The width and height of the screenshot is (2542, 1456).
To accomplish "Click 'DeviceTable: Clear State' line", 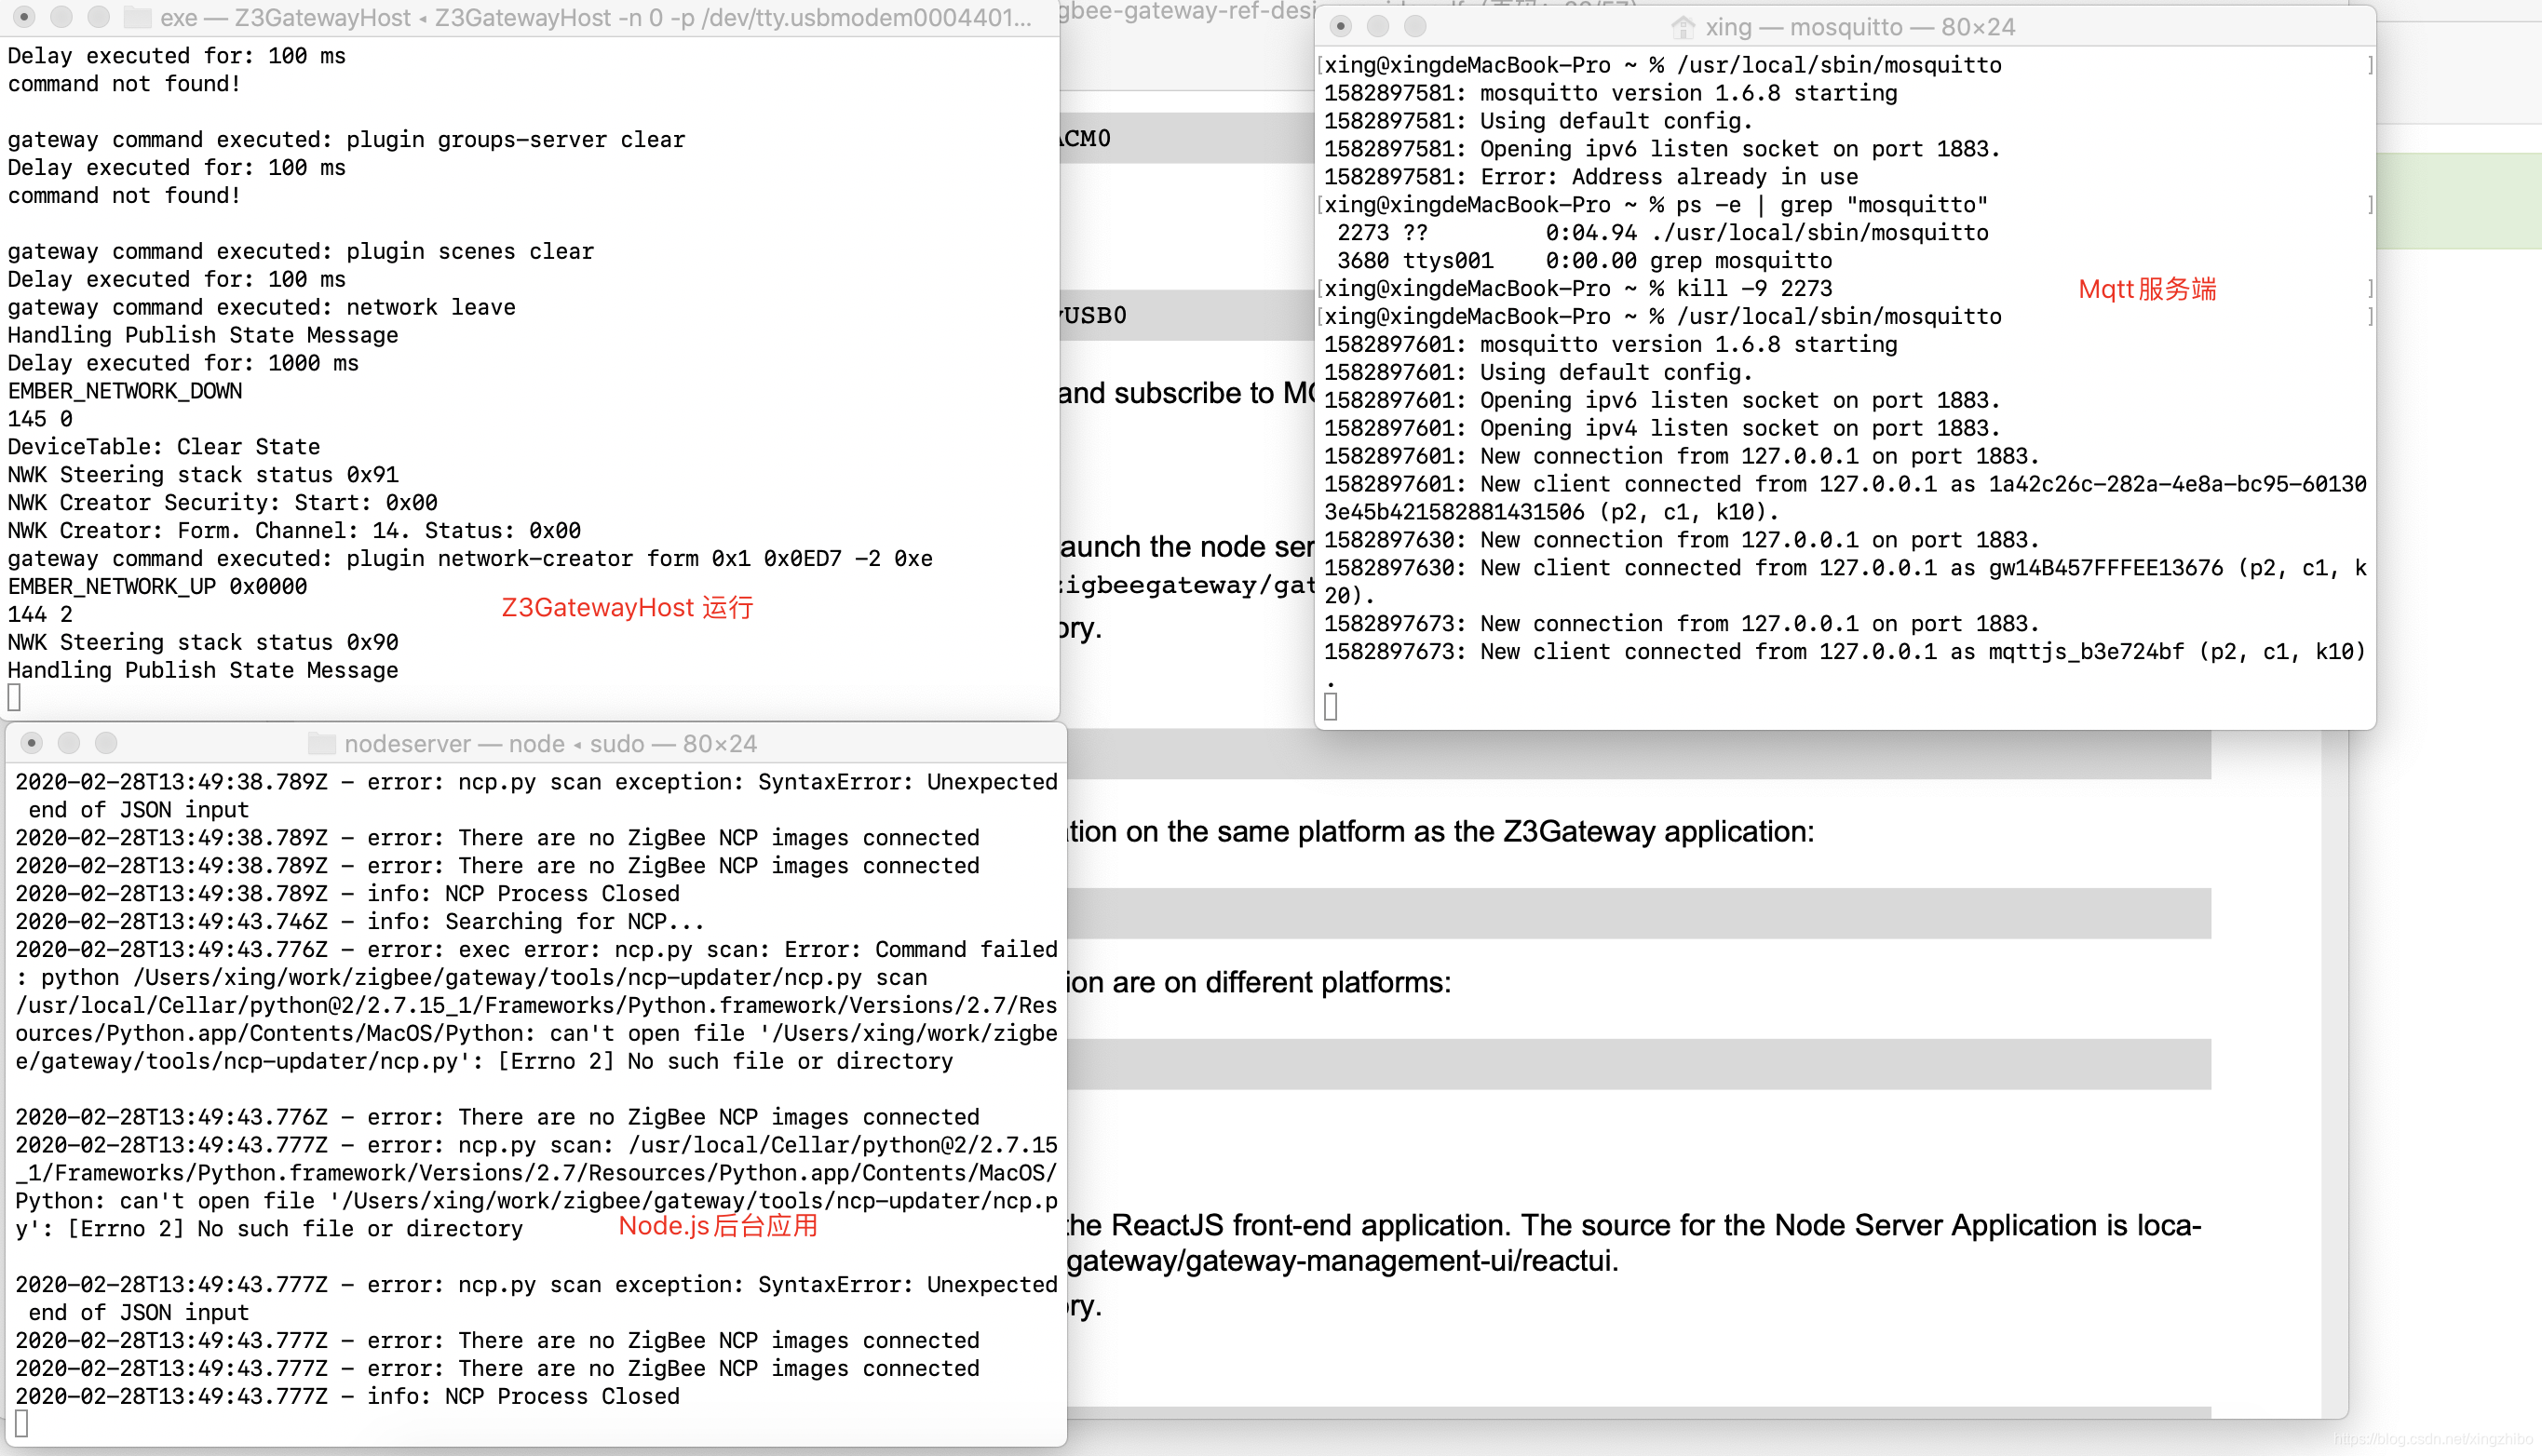I will pos(164,447).
